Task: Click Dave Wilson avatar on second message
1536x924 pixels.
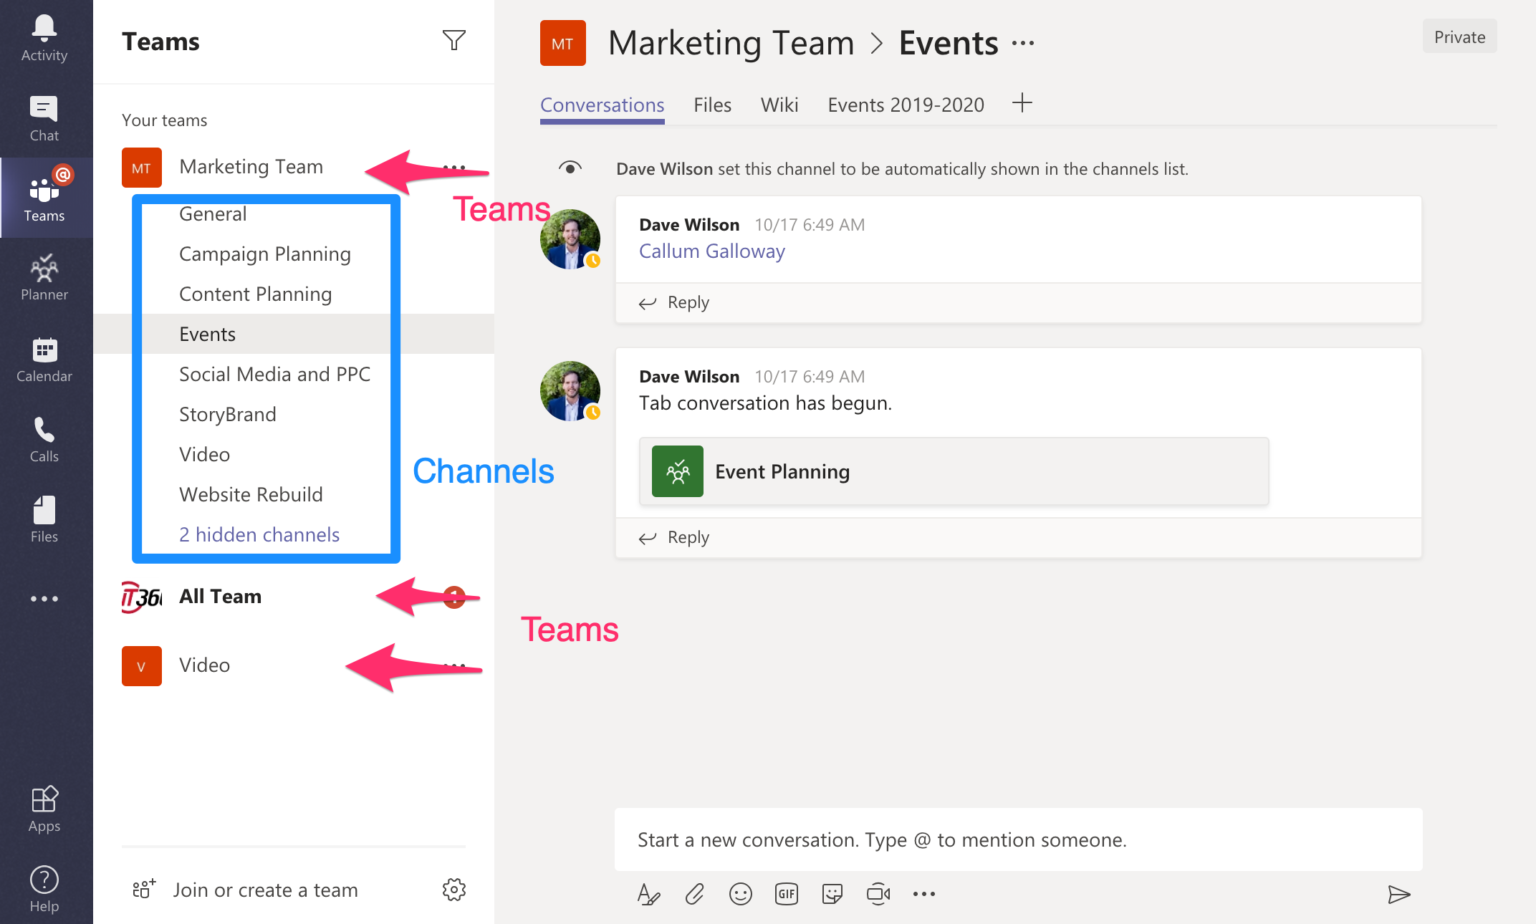Action: tap(570, 391)
